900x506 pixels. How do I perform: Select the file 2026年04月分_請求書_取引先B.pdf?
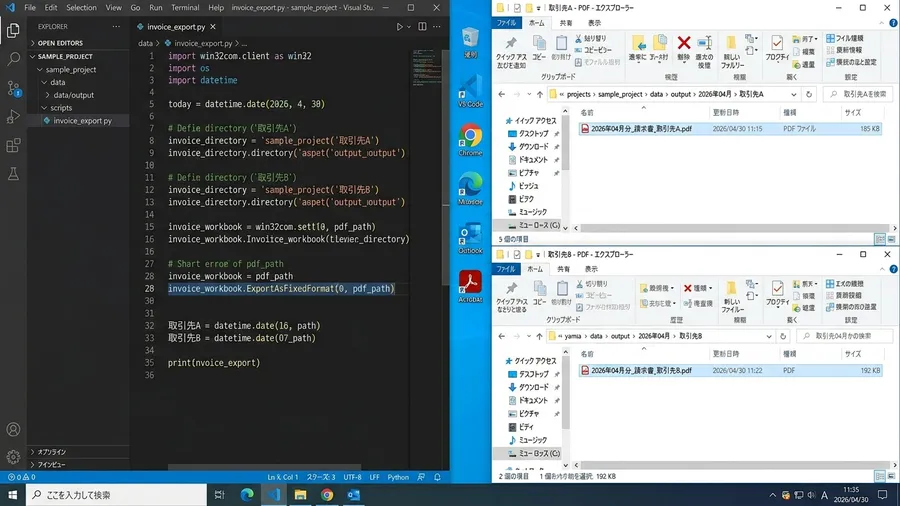730,371
